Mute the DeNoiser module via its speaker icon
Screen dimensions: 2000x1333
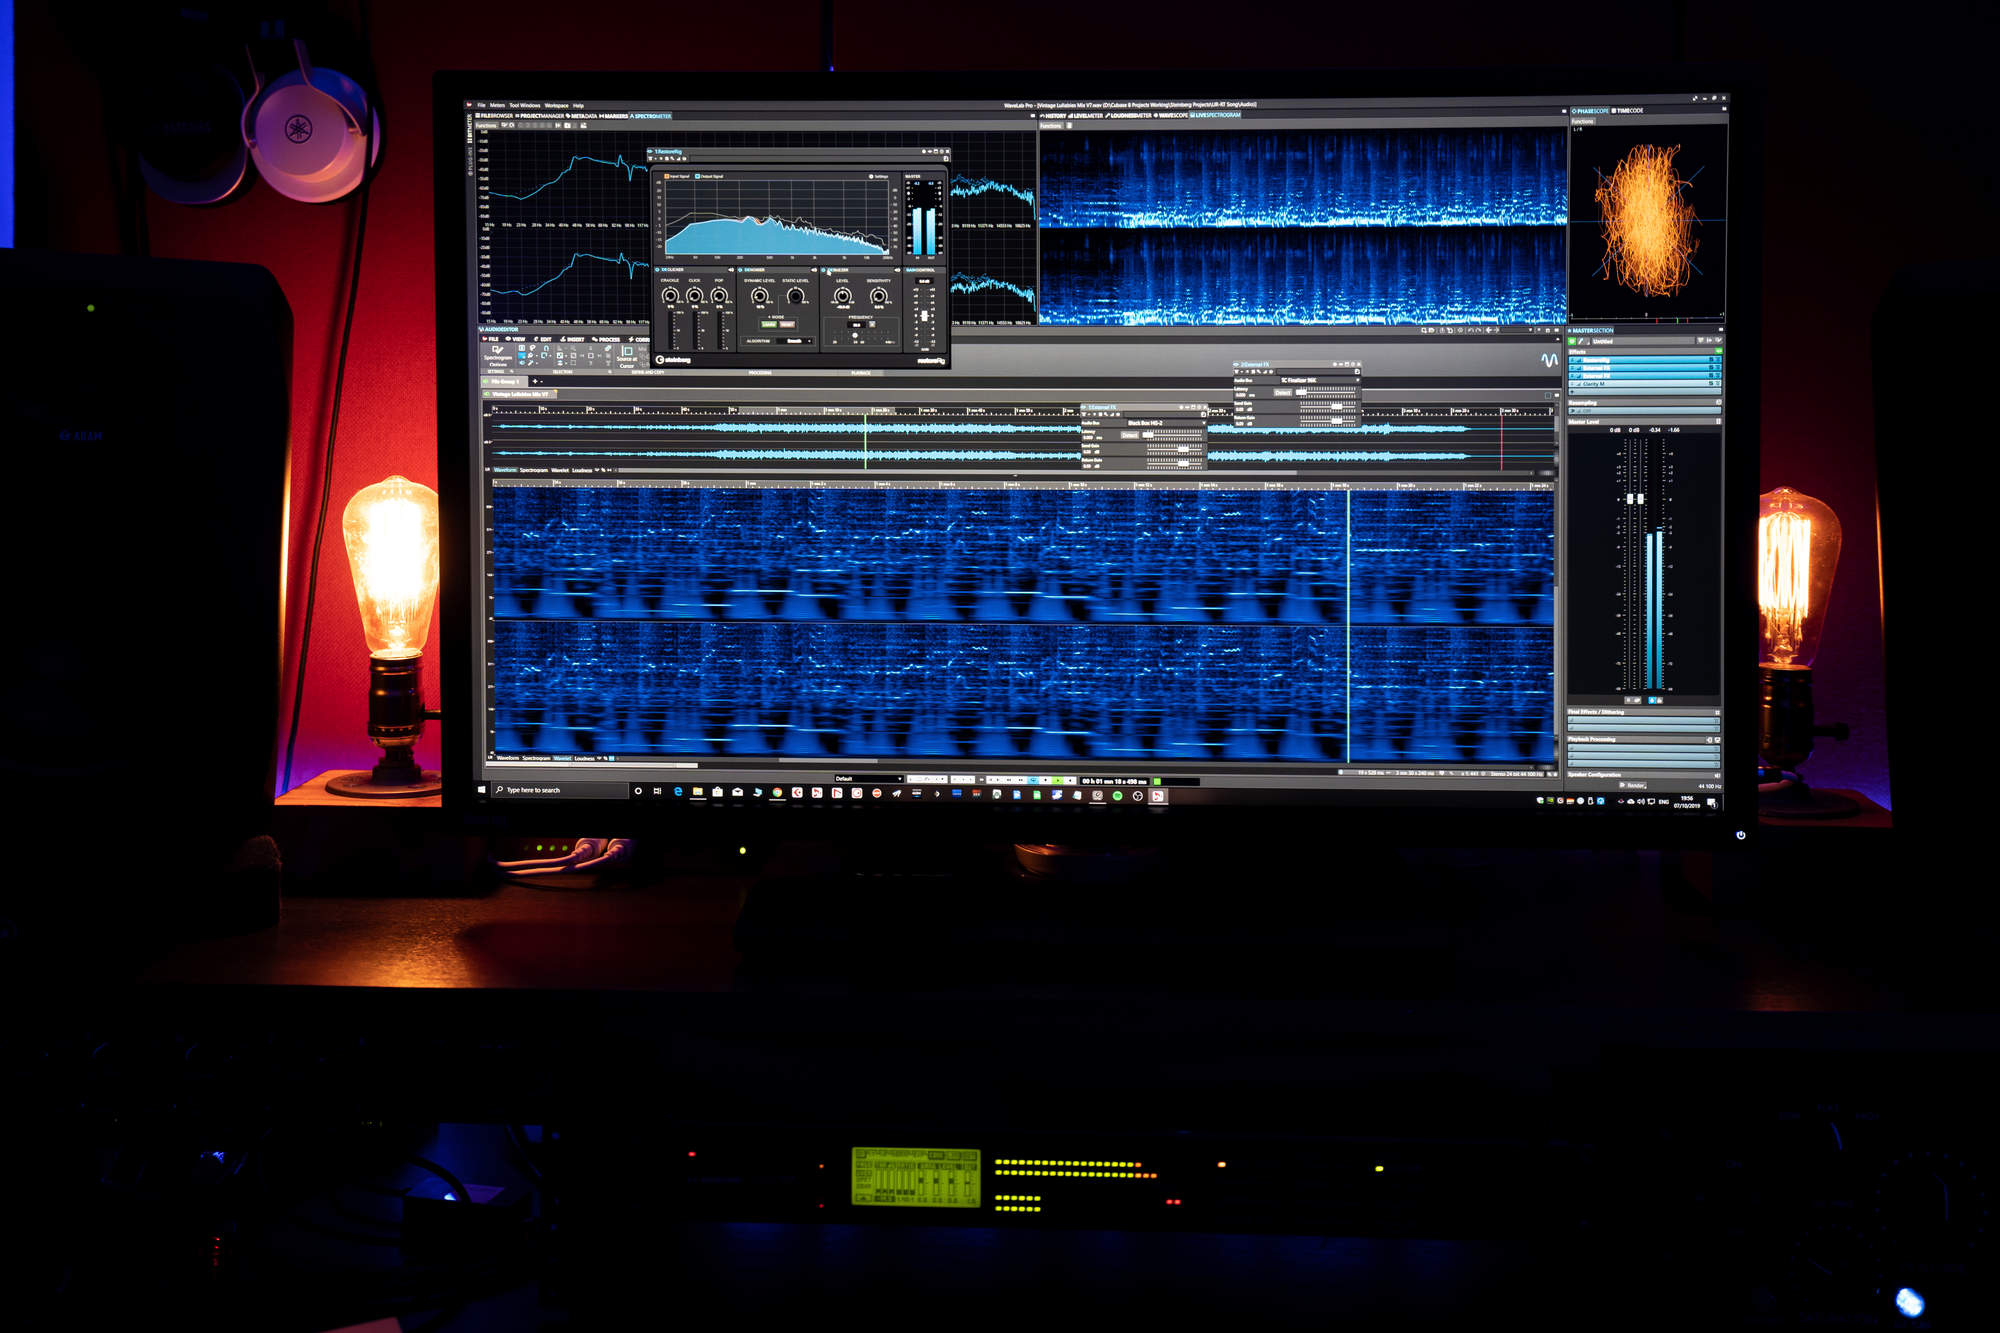point(814,269)
